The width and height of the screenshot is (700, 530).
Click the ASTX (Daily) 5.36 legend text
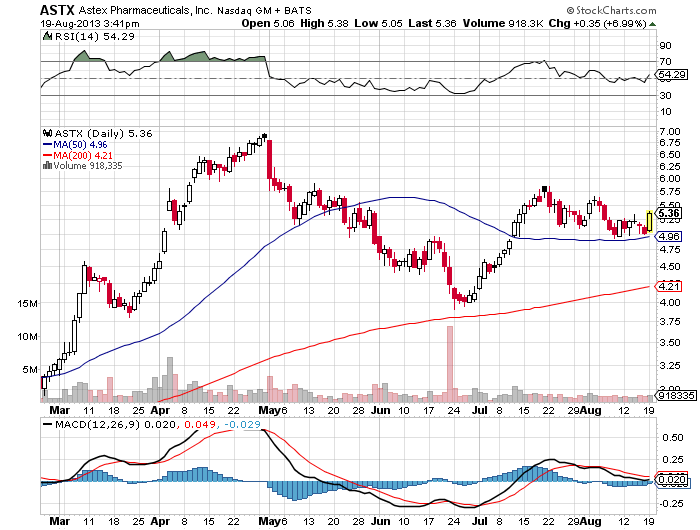coord(104,133)
